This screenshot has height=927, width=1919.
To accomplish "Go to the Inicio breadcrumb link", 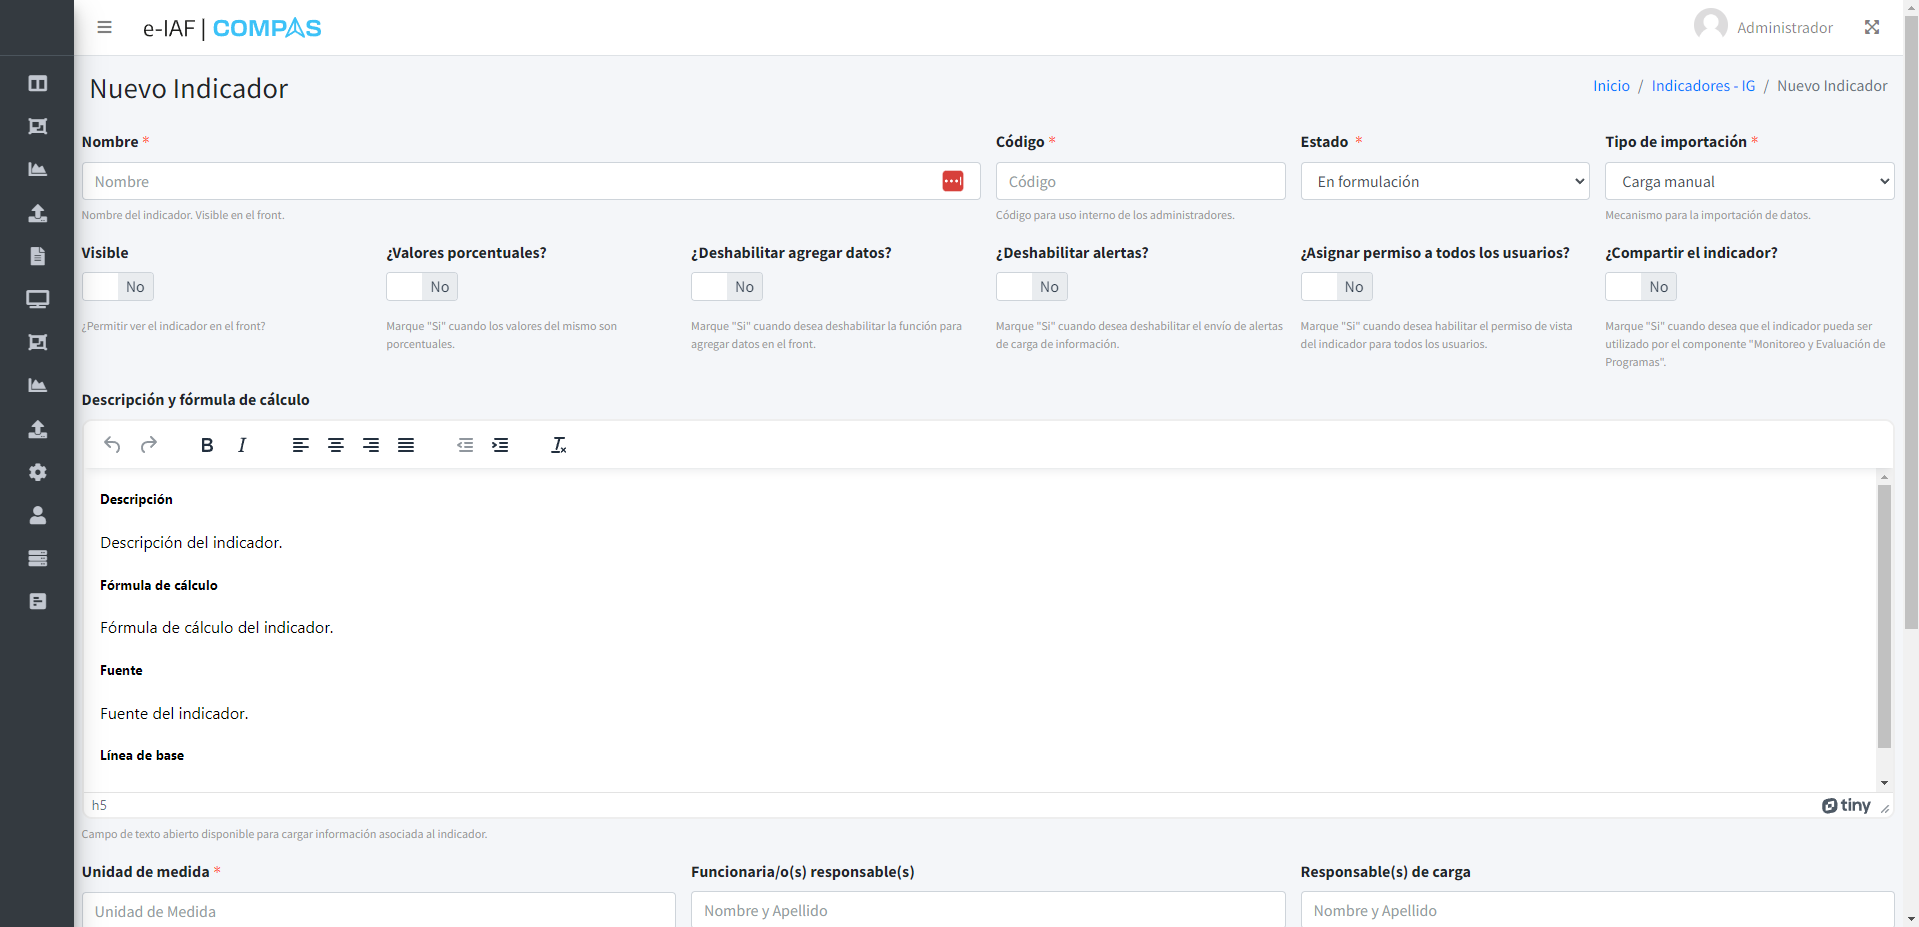I will [x=1611, y=86].
